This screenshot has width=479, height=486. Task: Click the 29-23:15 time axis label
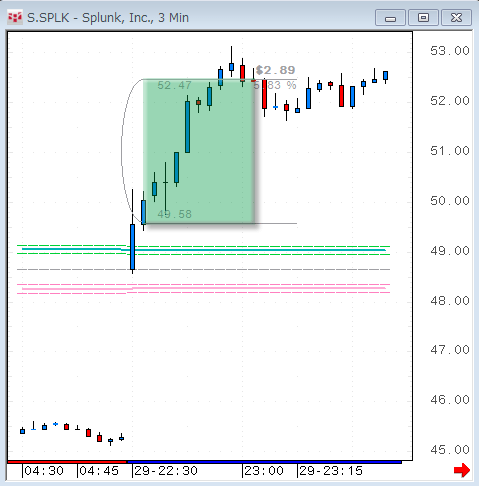click(331, 471)
